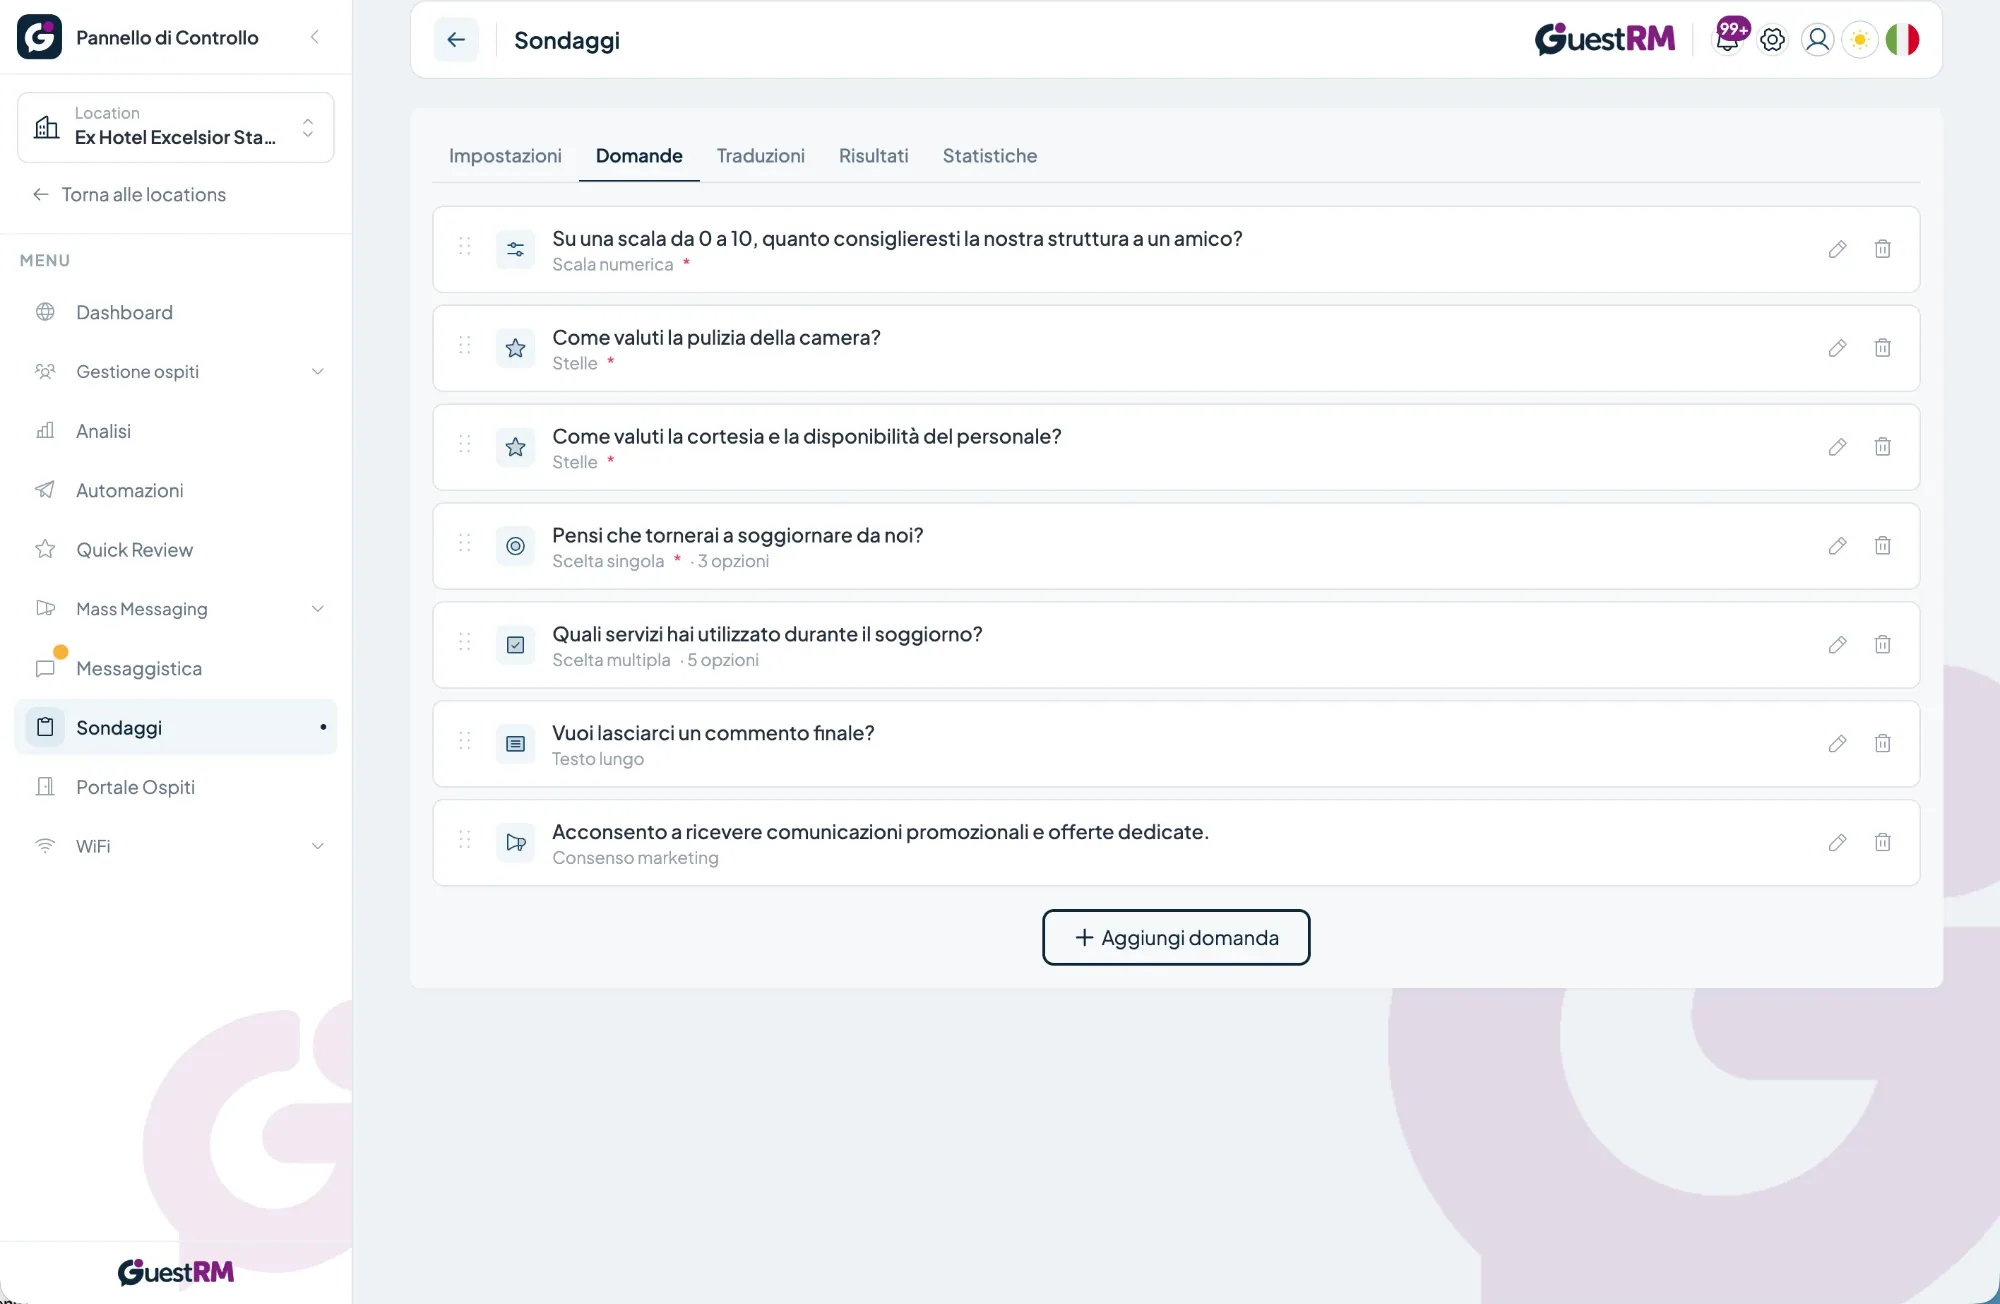Go back using the arrow next to Sondaggi
The width and height of the screenshot is (2000, 1304).
coord(456,40)
